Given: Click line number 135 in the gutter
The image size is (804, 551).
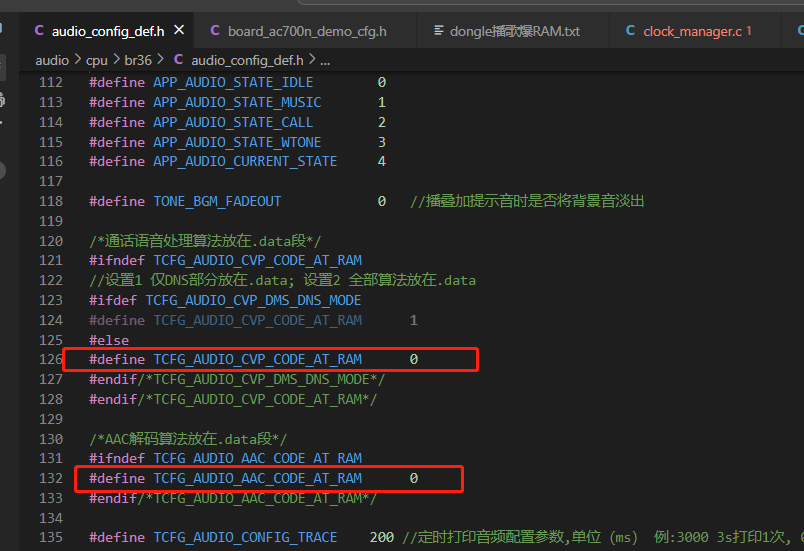Looking at the screenshot, I should click(x=51, y=537).
